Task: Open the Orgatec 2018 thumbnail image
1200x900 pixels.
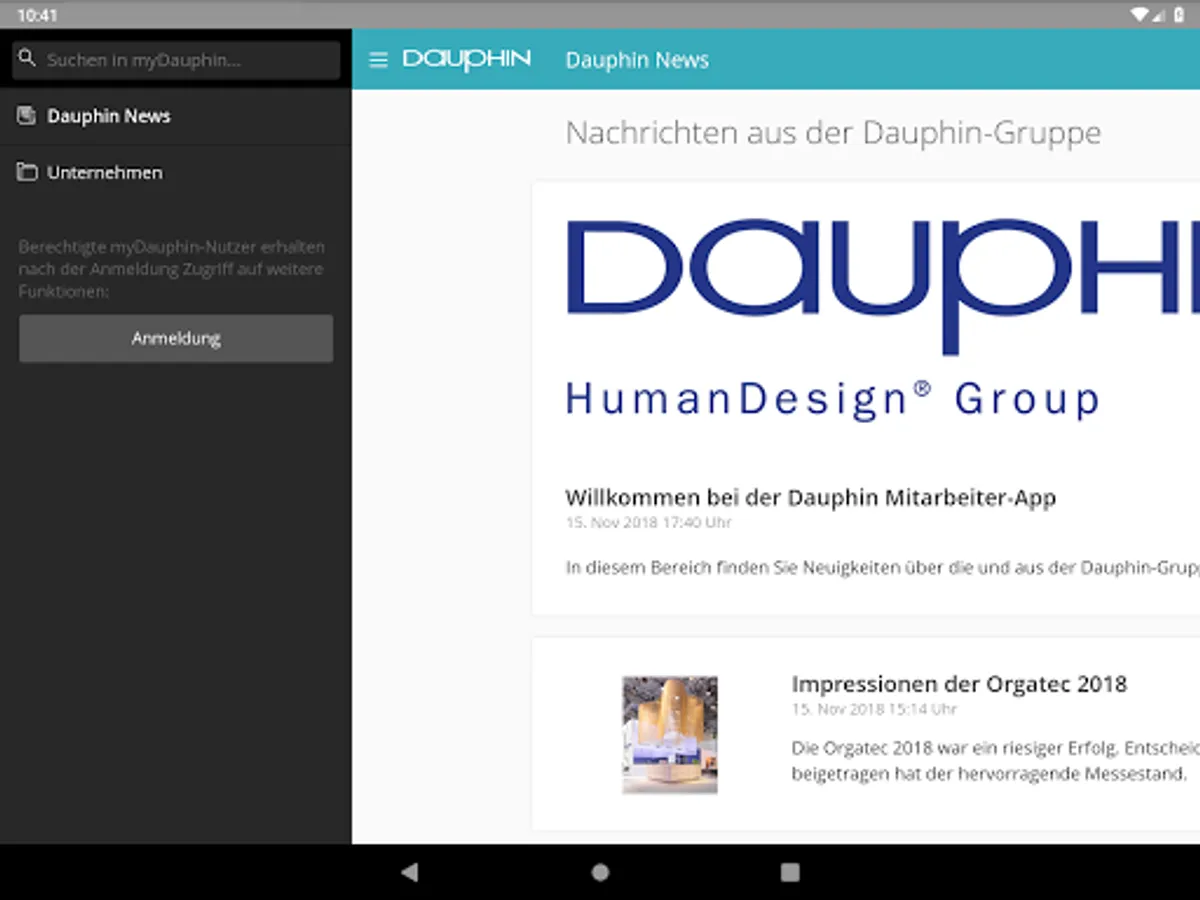Action: 670,735
